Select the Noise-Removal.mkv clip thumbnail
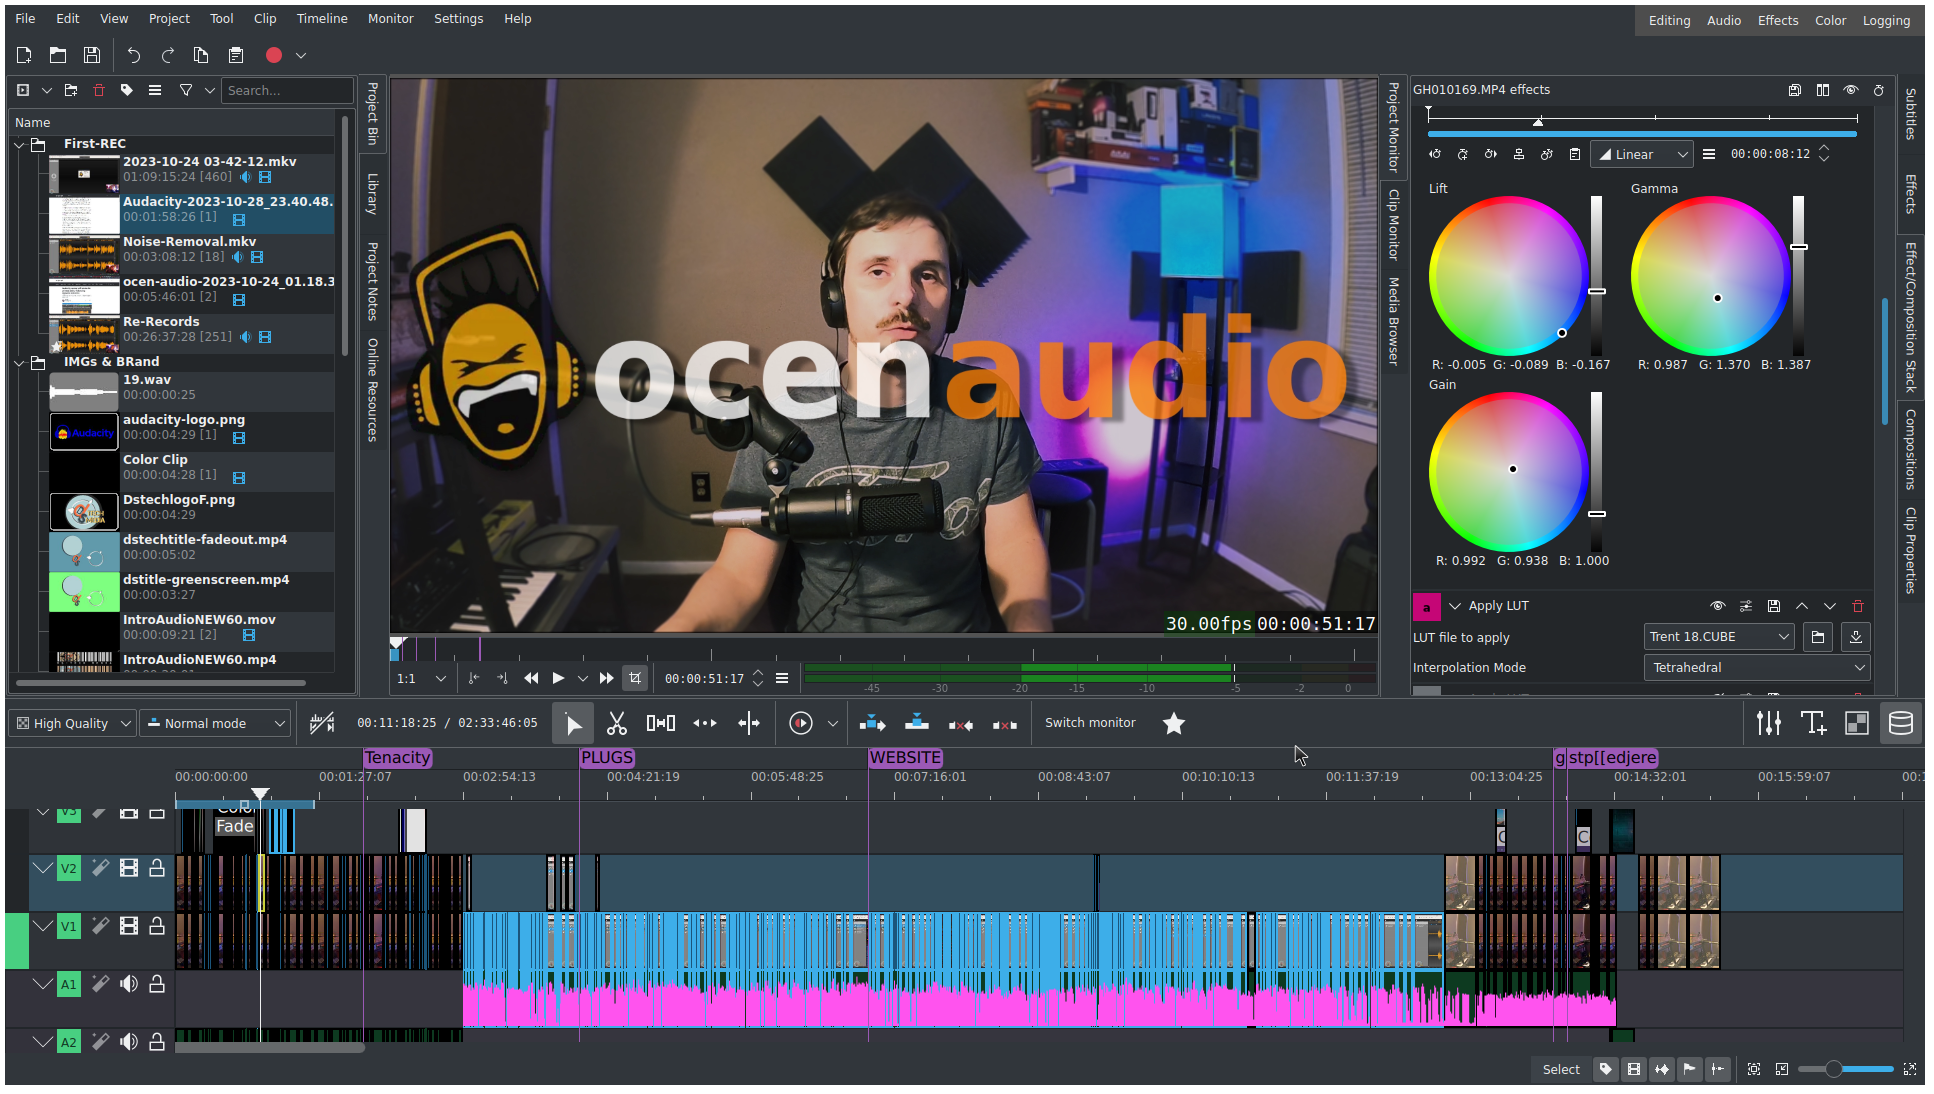This screenshot has width=1934, height=1094. click(84, 255)
